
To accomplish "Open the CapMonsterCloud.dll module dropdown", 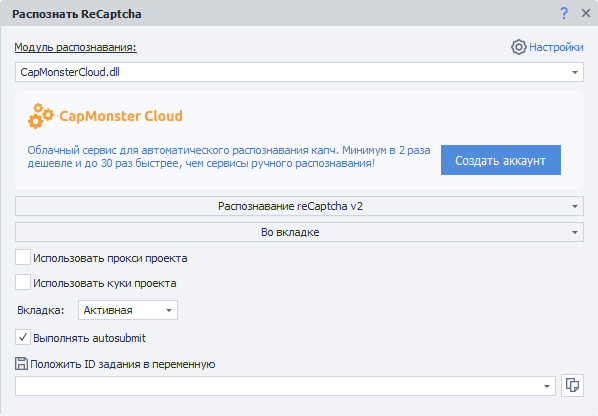I will click(x=299, y=72).
